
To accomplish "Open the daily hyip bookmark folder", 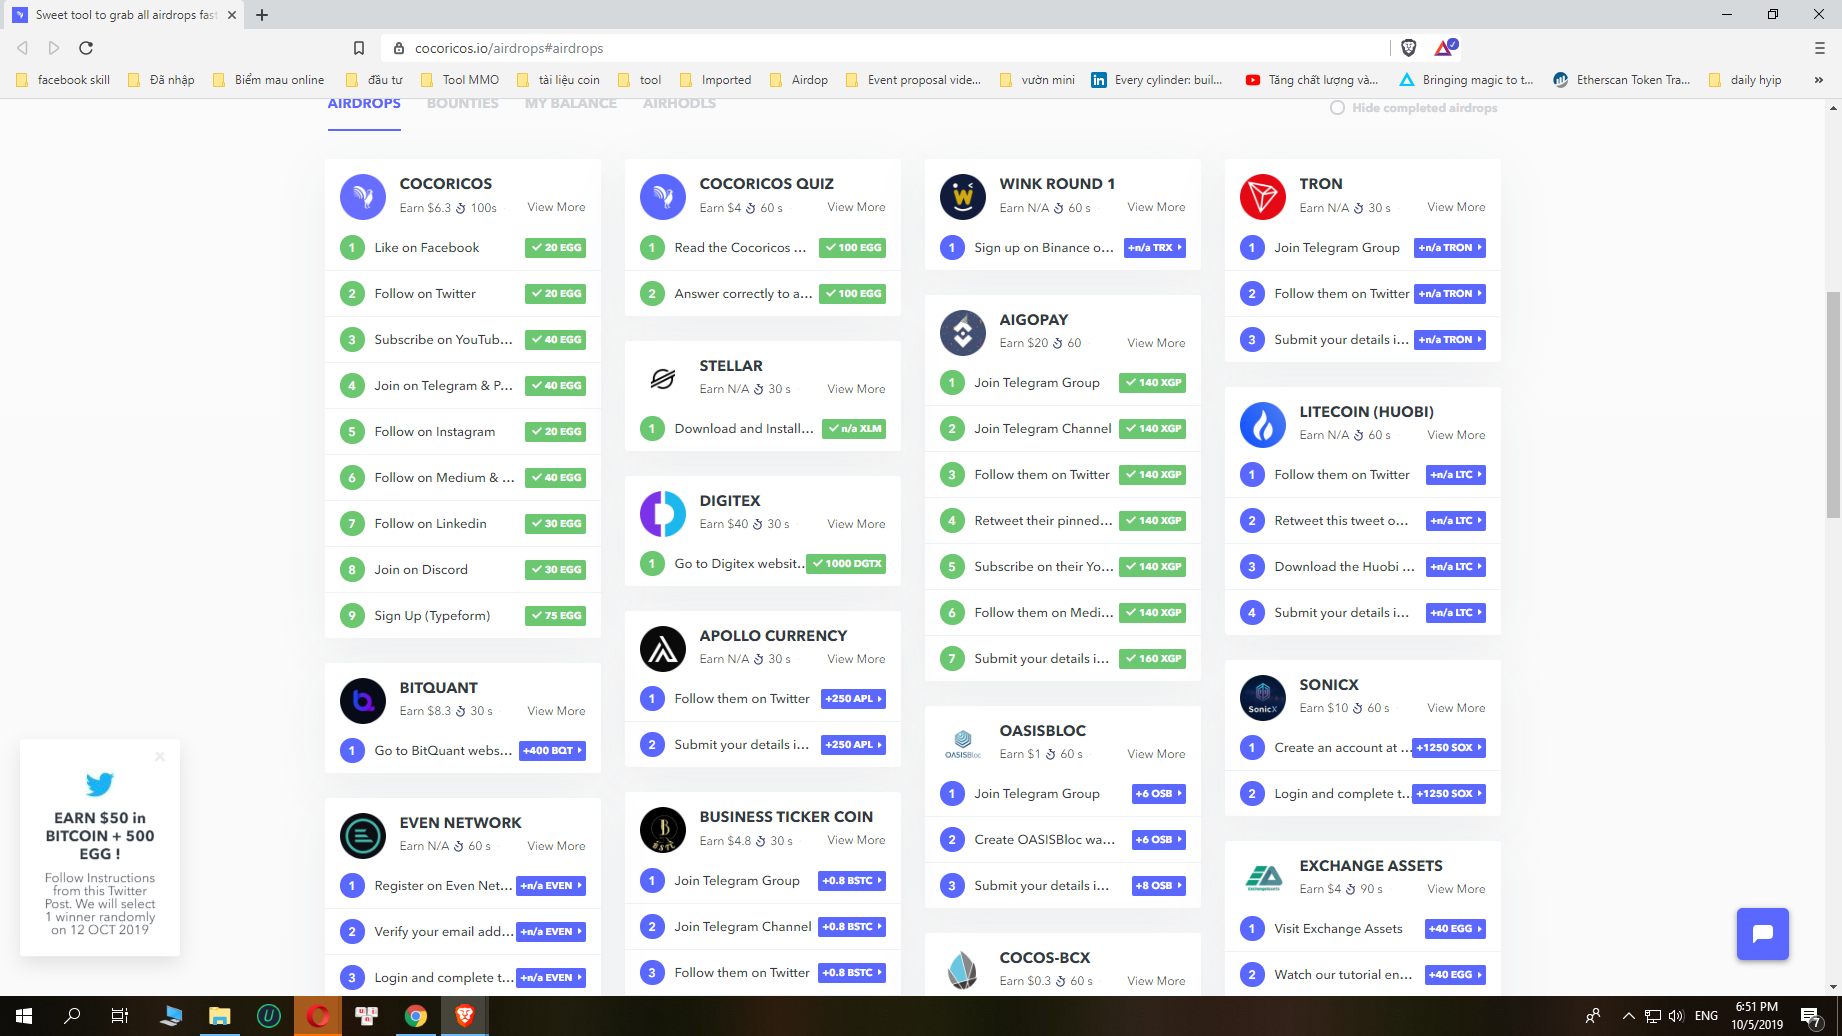I will (1746, 80).
